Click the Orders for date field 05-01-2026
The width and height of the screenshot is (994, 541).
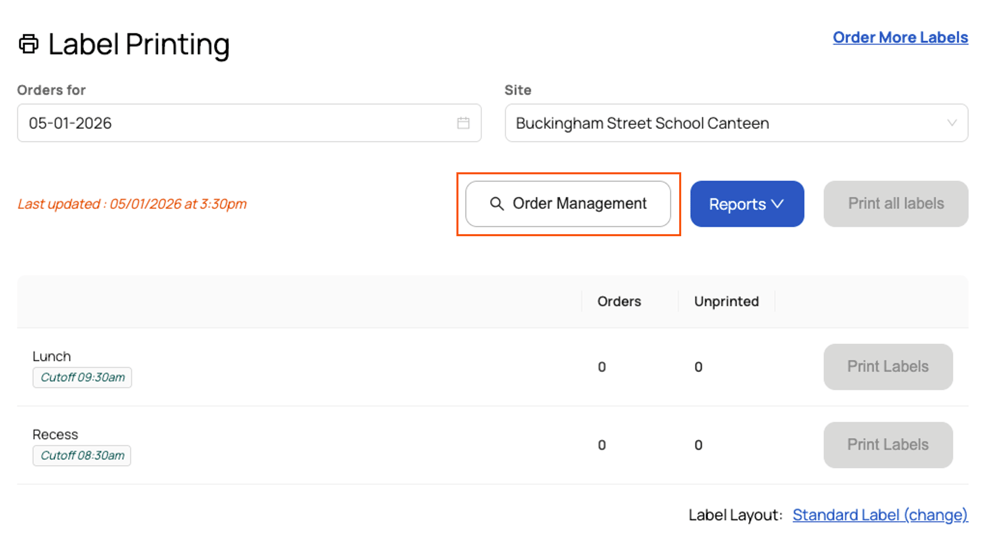249,123
